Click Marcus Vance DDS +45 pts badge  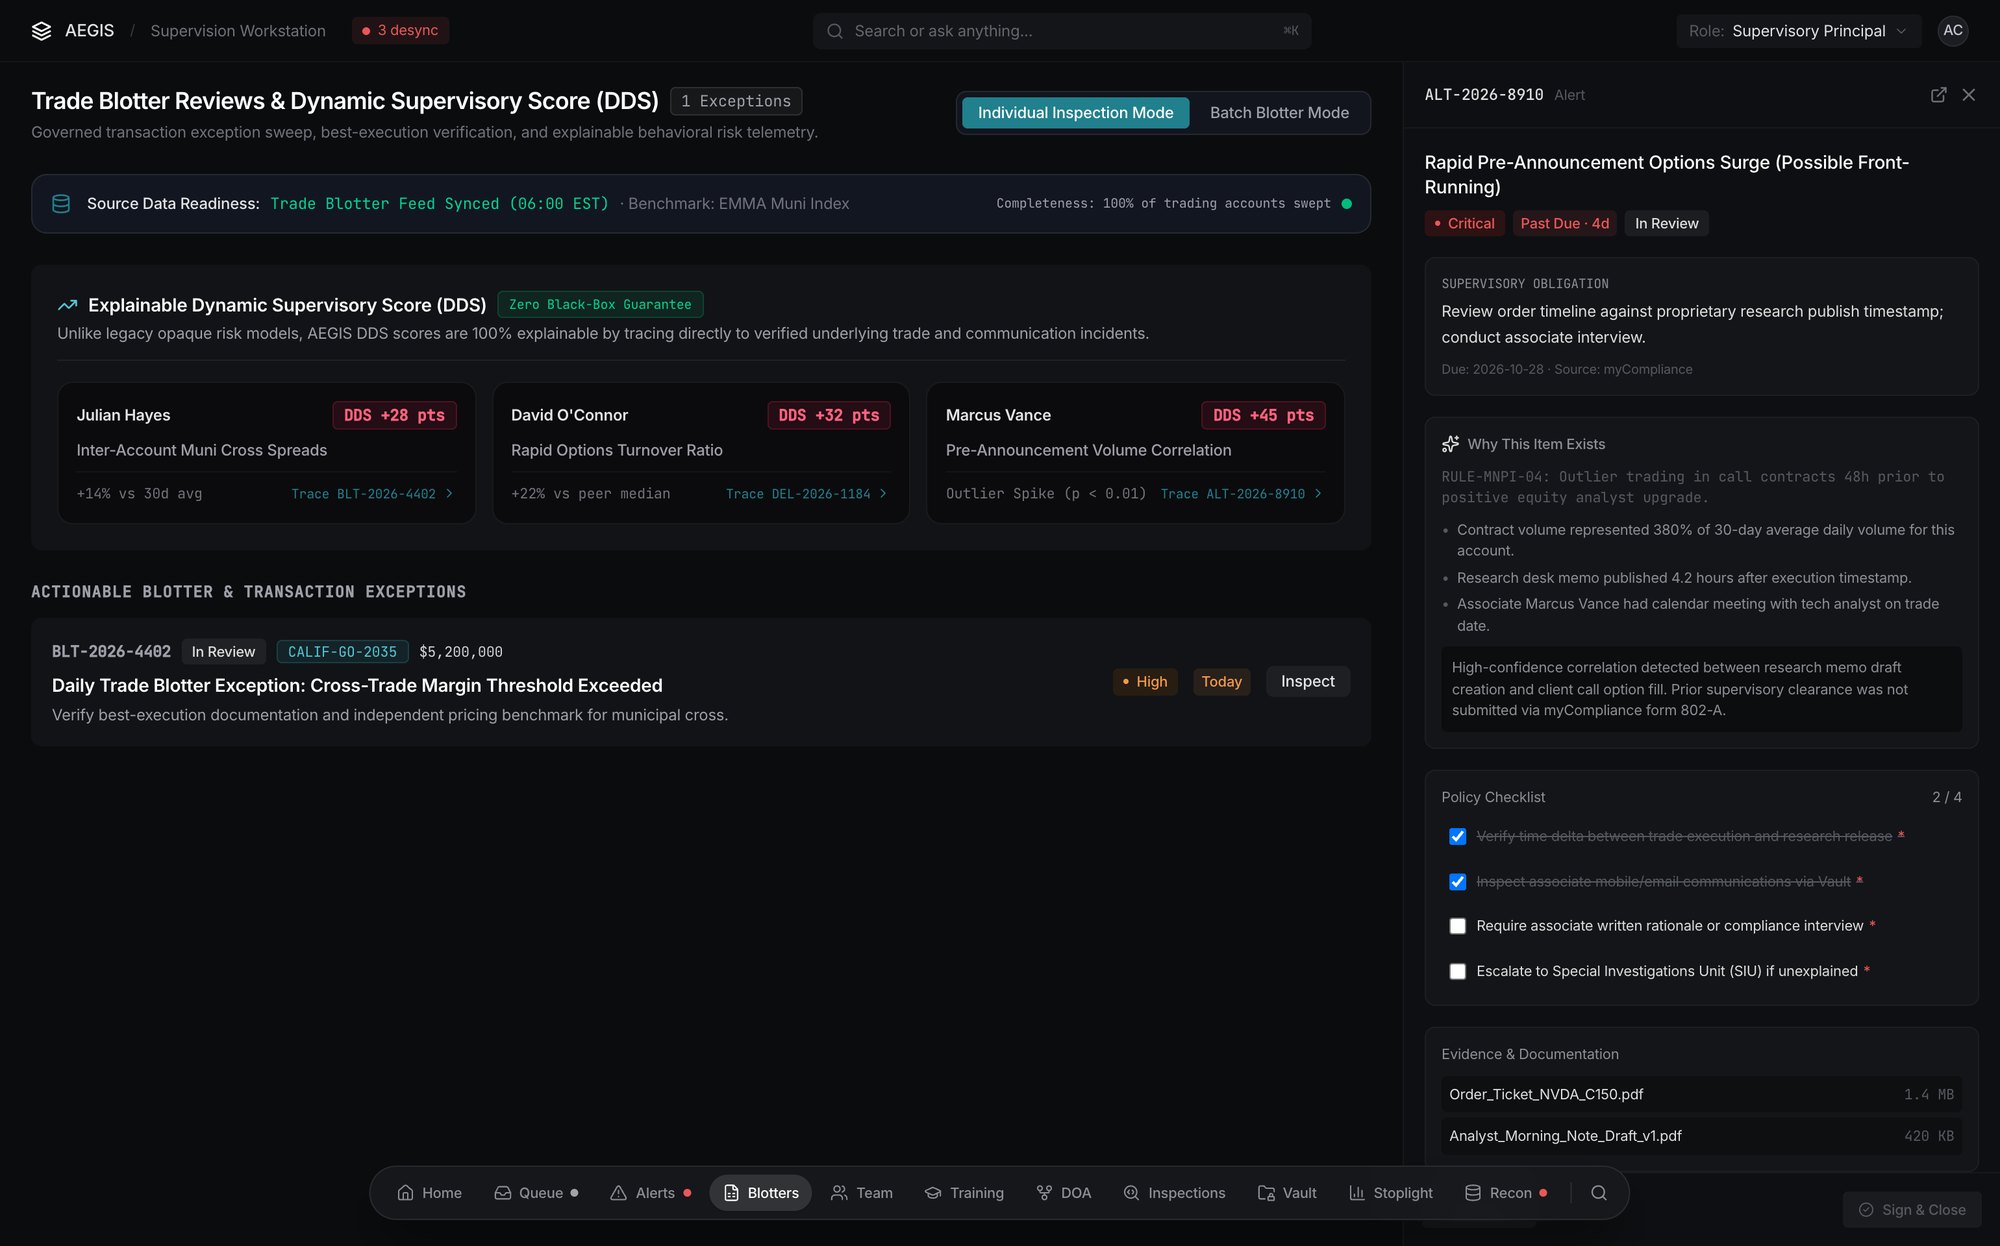(1263, 415)
